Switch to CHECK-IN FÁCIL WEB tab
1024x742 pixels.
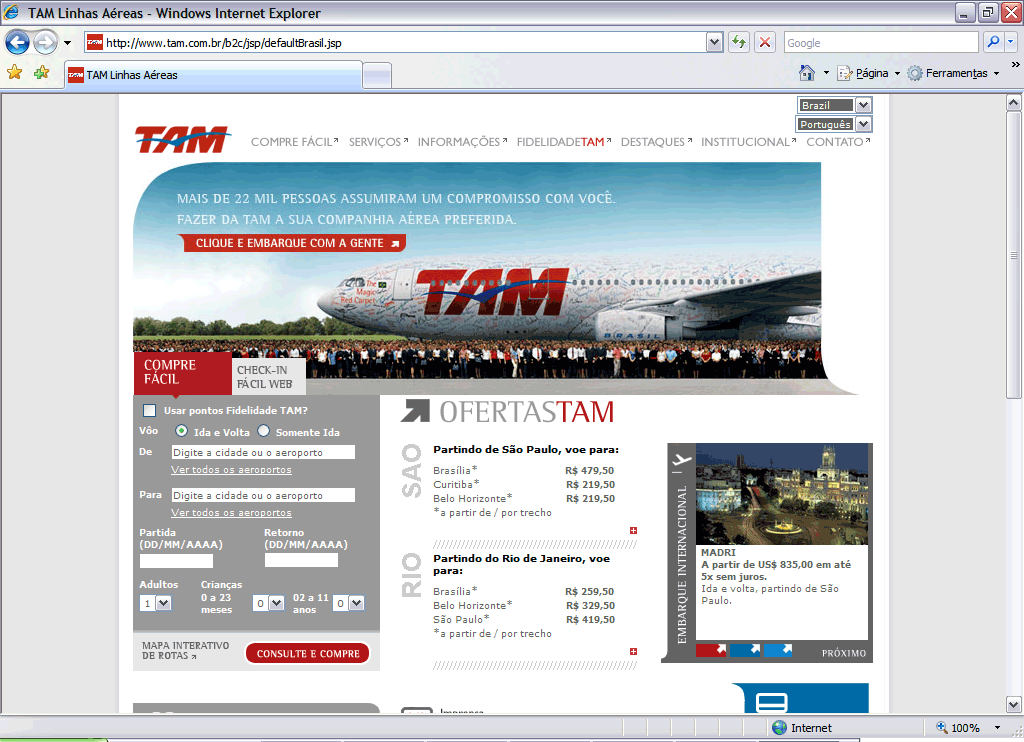pos(268,377)
